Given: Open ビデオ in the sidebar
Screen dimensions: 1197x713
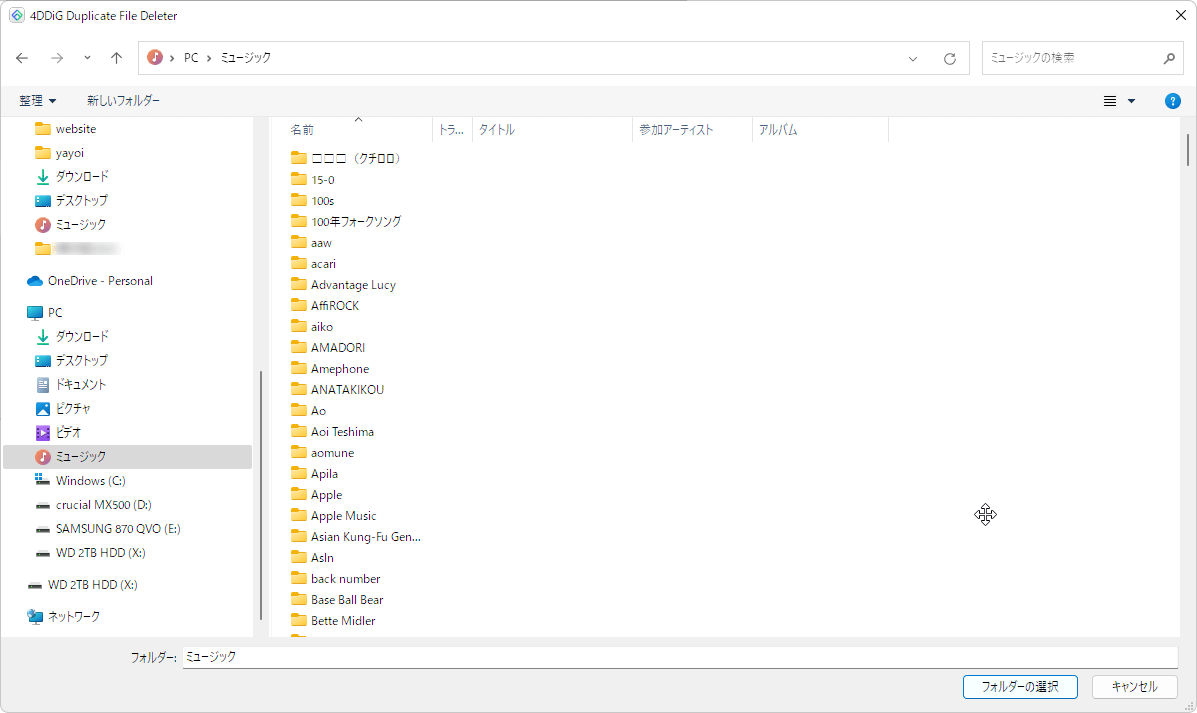Looking at the screenshot, I should click(58, 432).
